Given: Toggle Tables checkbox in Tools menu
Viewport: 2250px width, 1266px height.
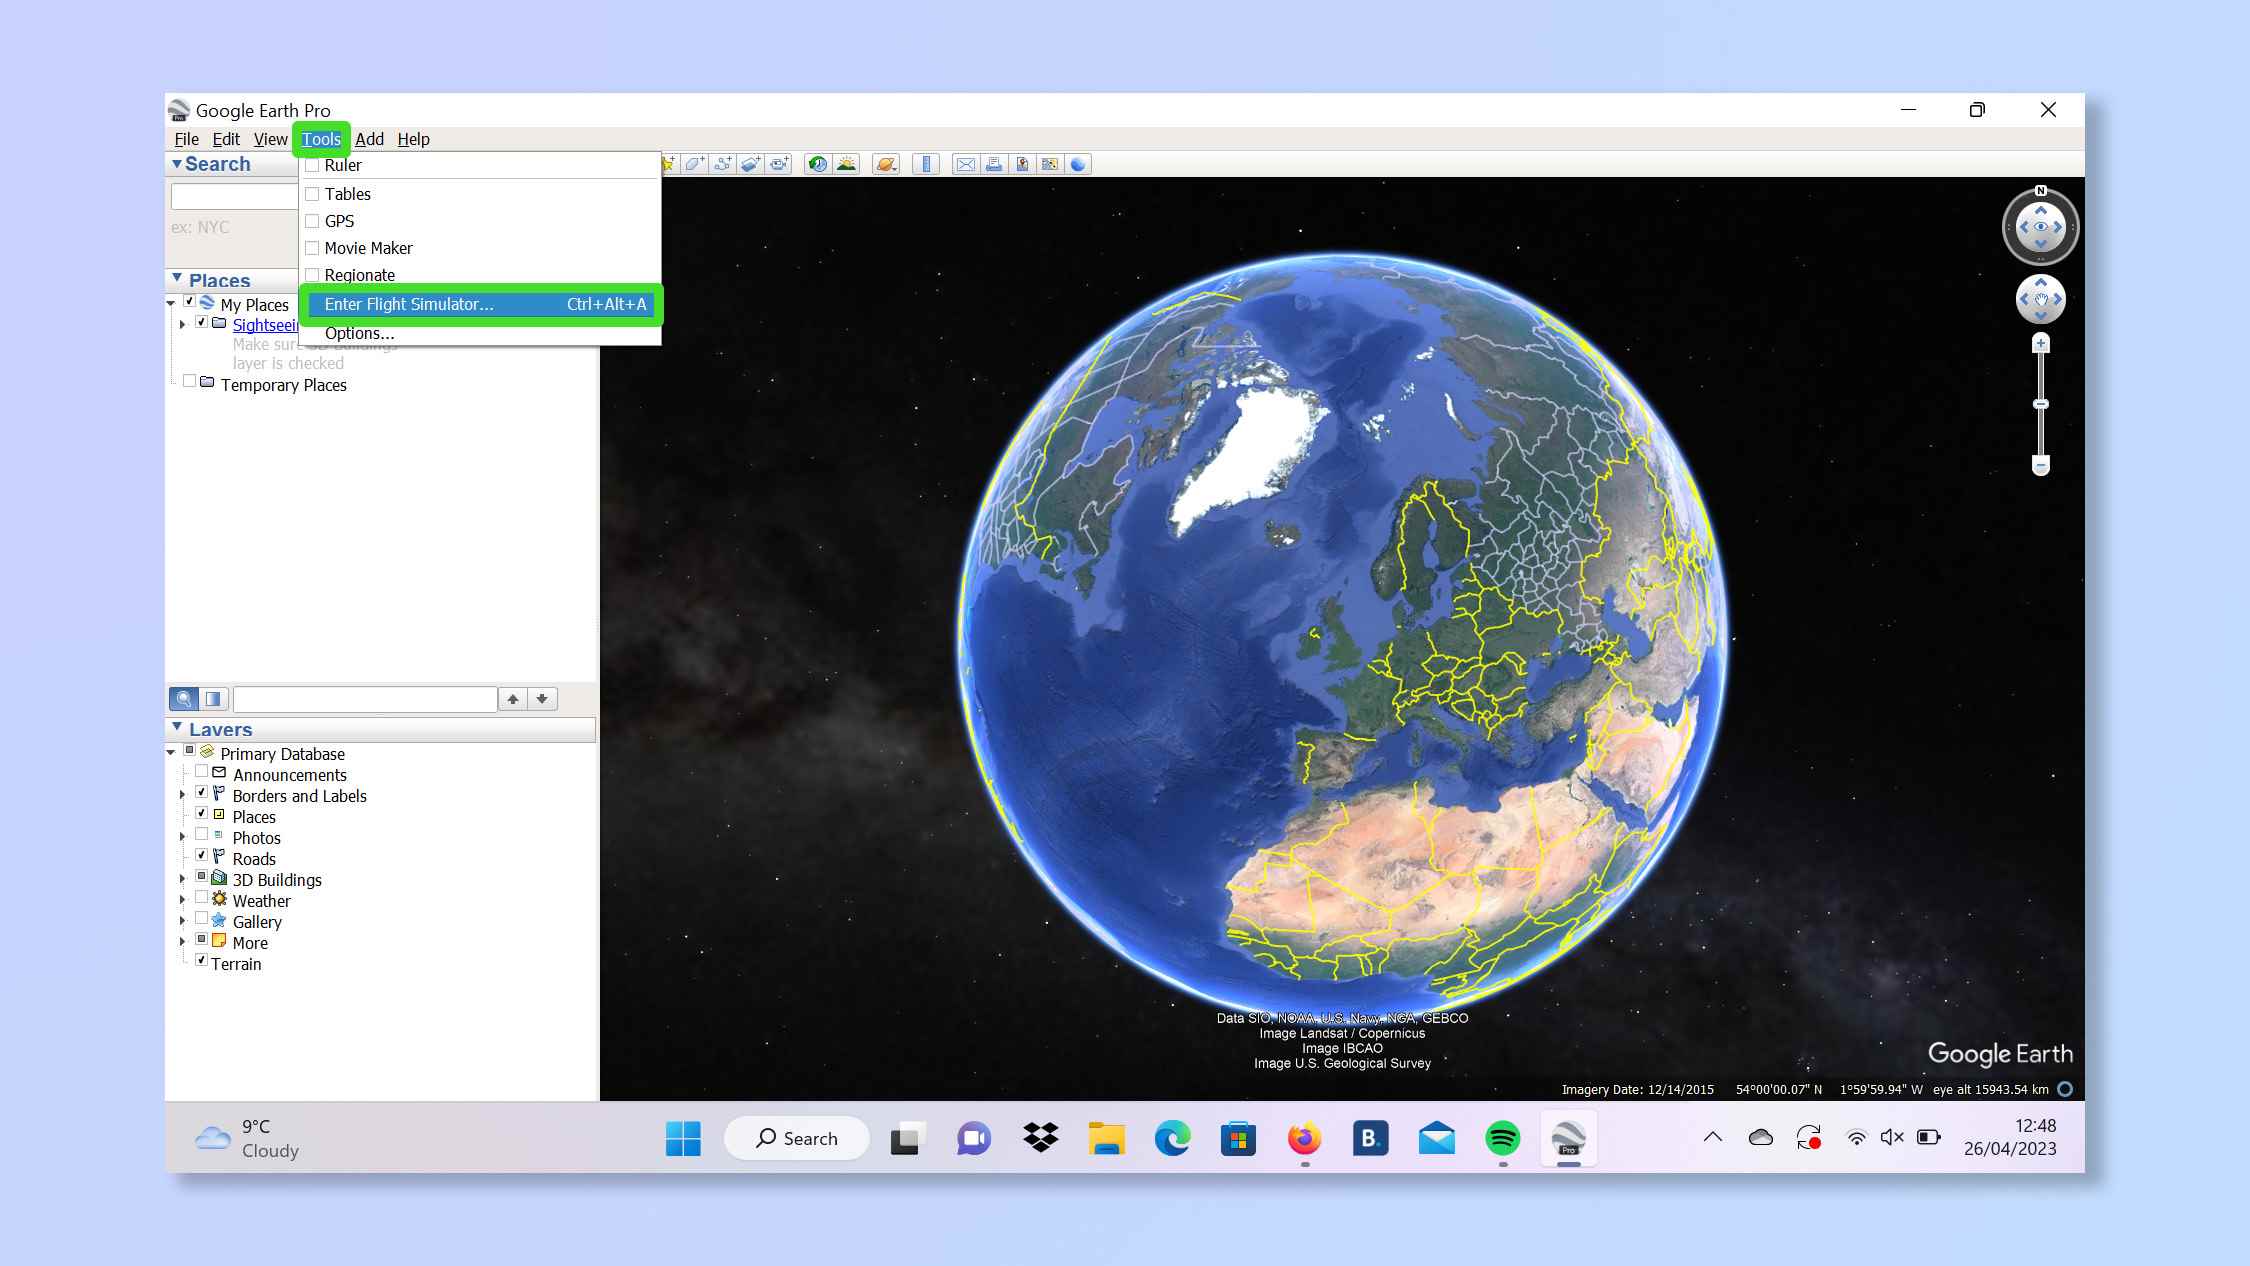Looking at the screenshot, I should 311,192.
